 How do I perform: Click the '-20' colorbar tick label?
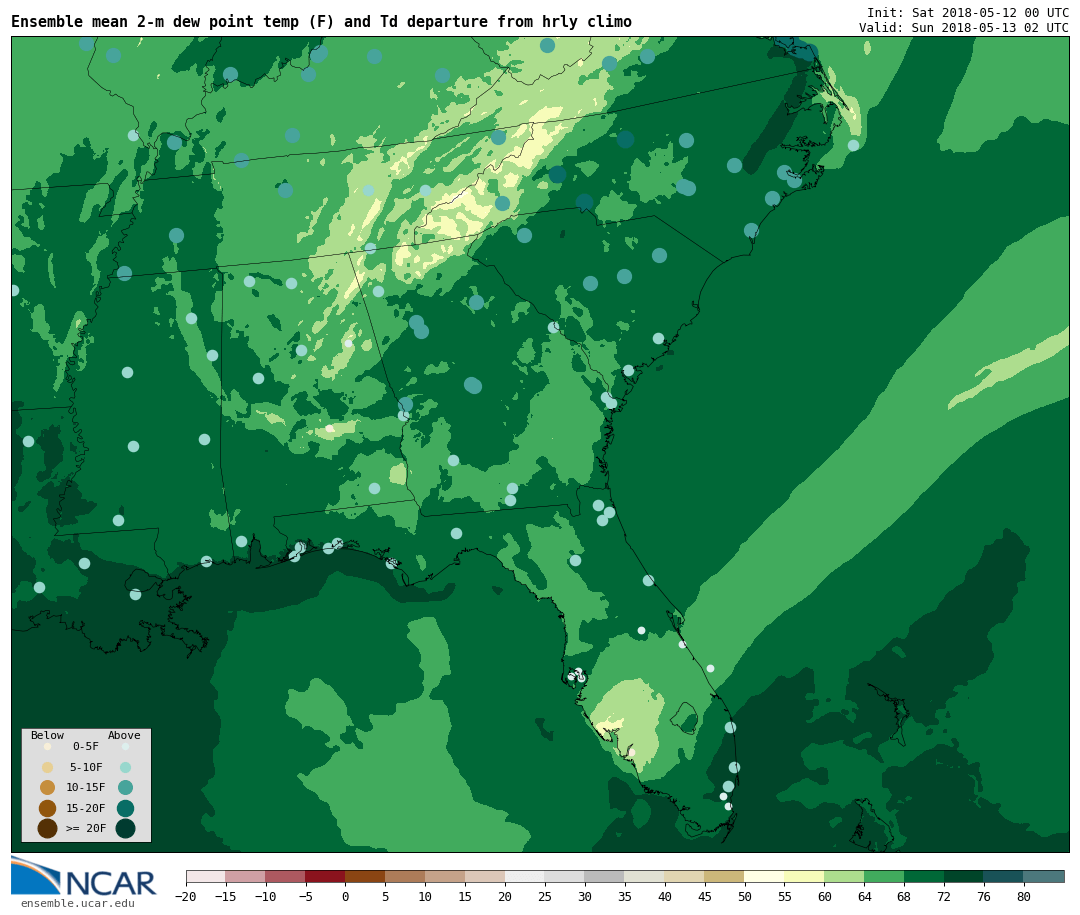pos(186,896)
